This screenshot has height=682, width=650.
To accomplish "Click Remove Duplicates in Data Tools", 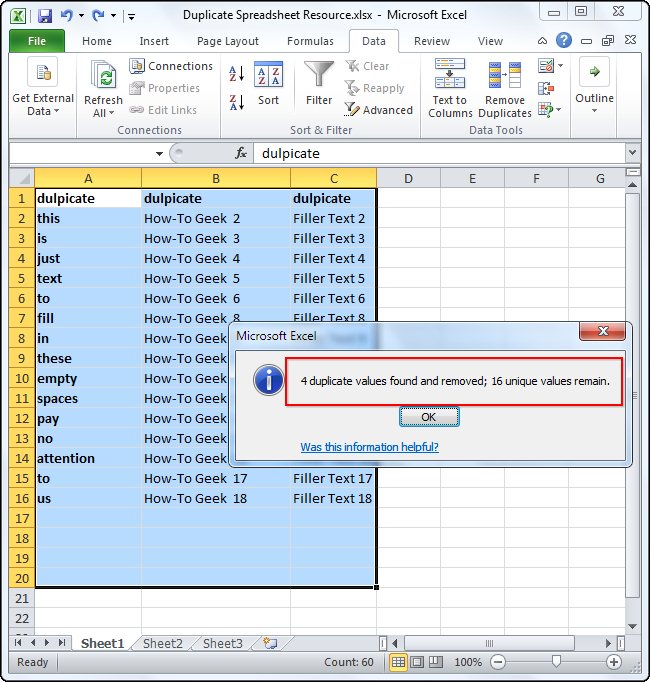I will click(x=505, y=88).
